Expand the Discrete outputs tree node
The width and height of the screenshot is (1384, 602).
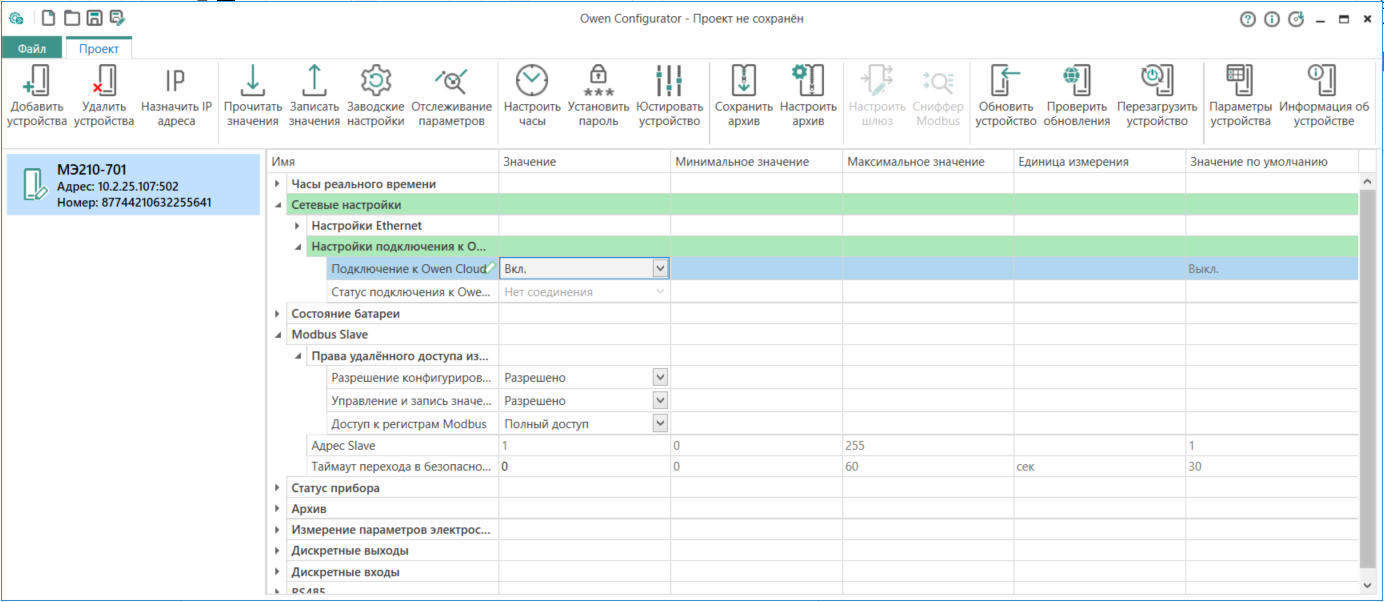click(x=277, y=551)
